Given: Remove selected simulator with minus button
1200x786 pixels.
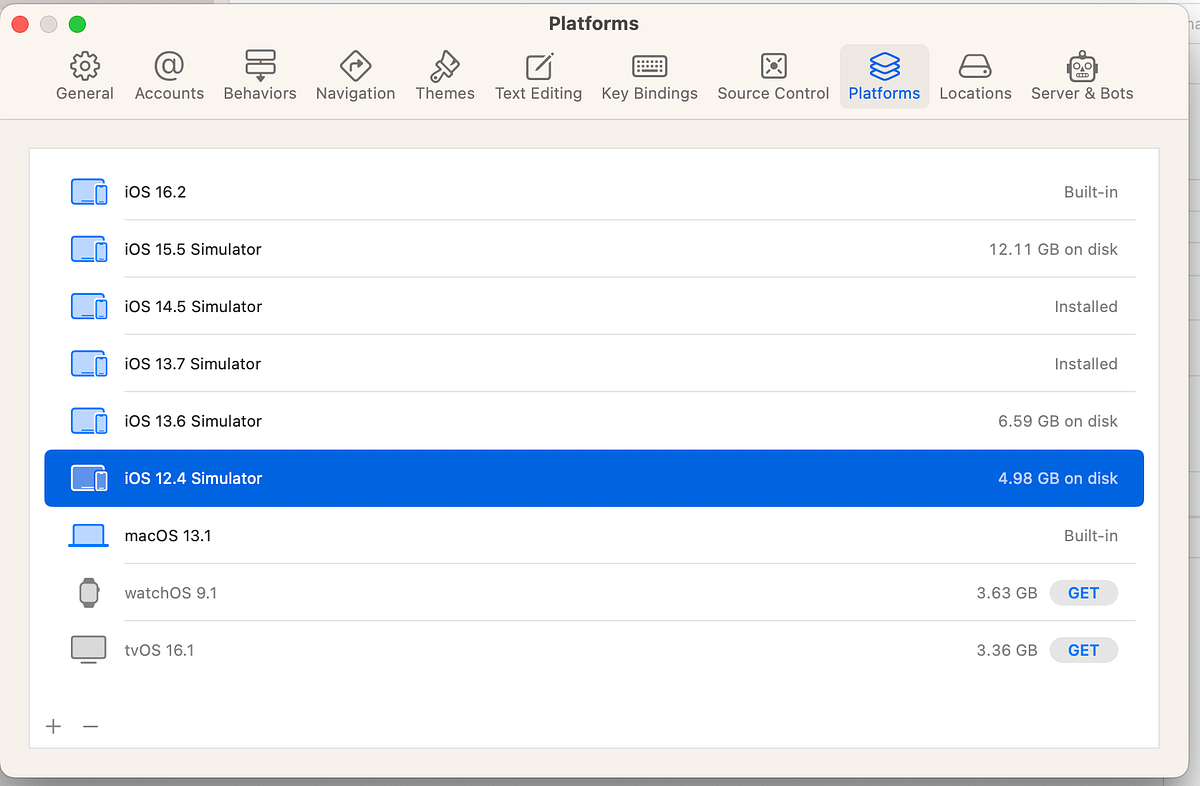Looking at the screenshot, I should coord(90,726).
